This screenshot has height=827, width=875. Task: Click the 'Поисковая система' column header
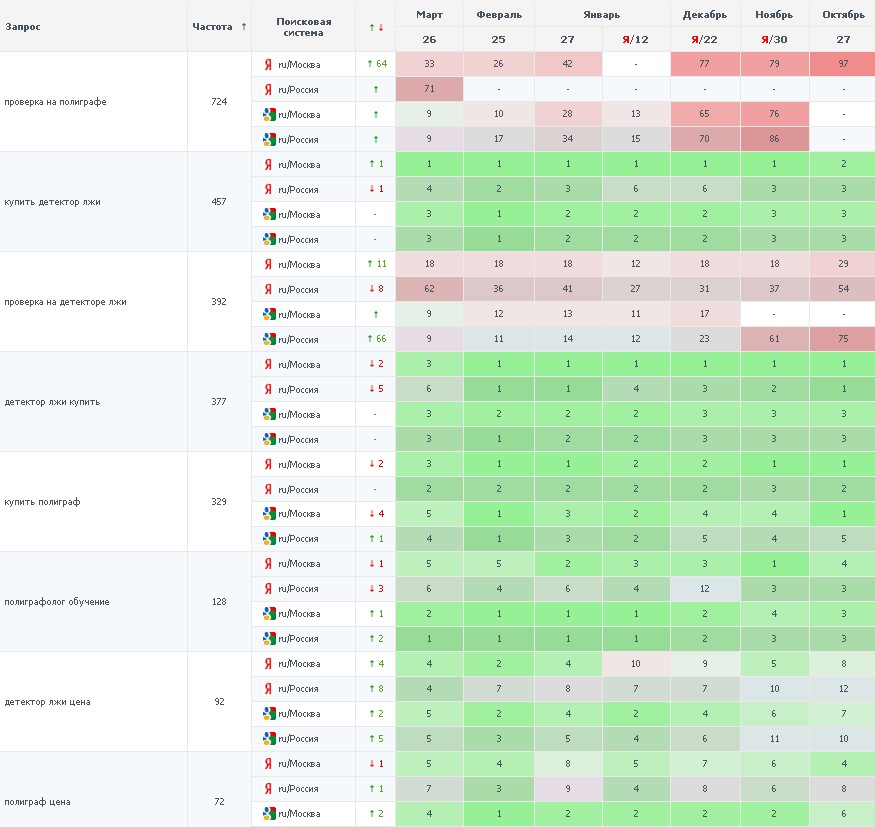pos(303,26)
